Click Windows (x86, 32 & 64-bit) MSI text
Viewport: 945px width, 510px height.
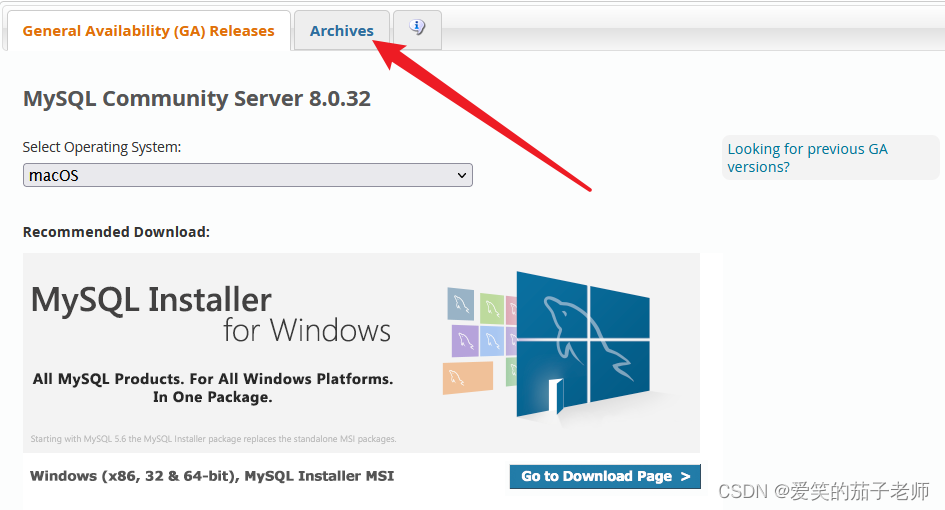coord(212,476)
